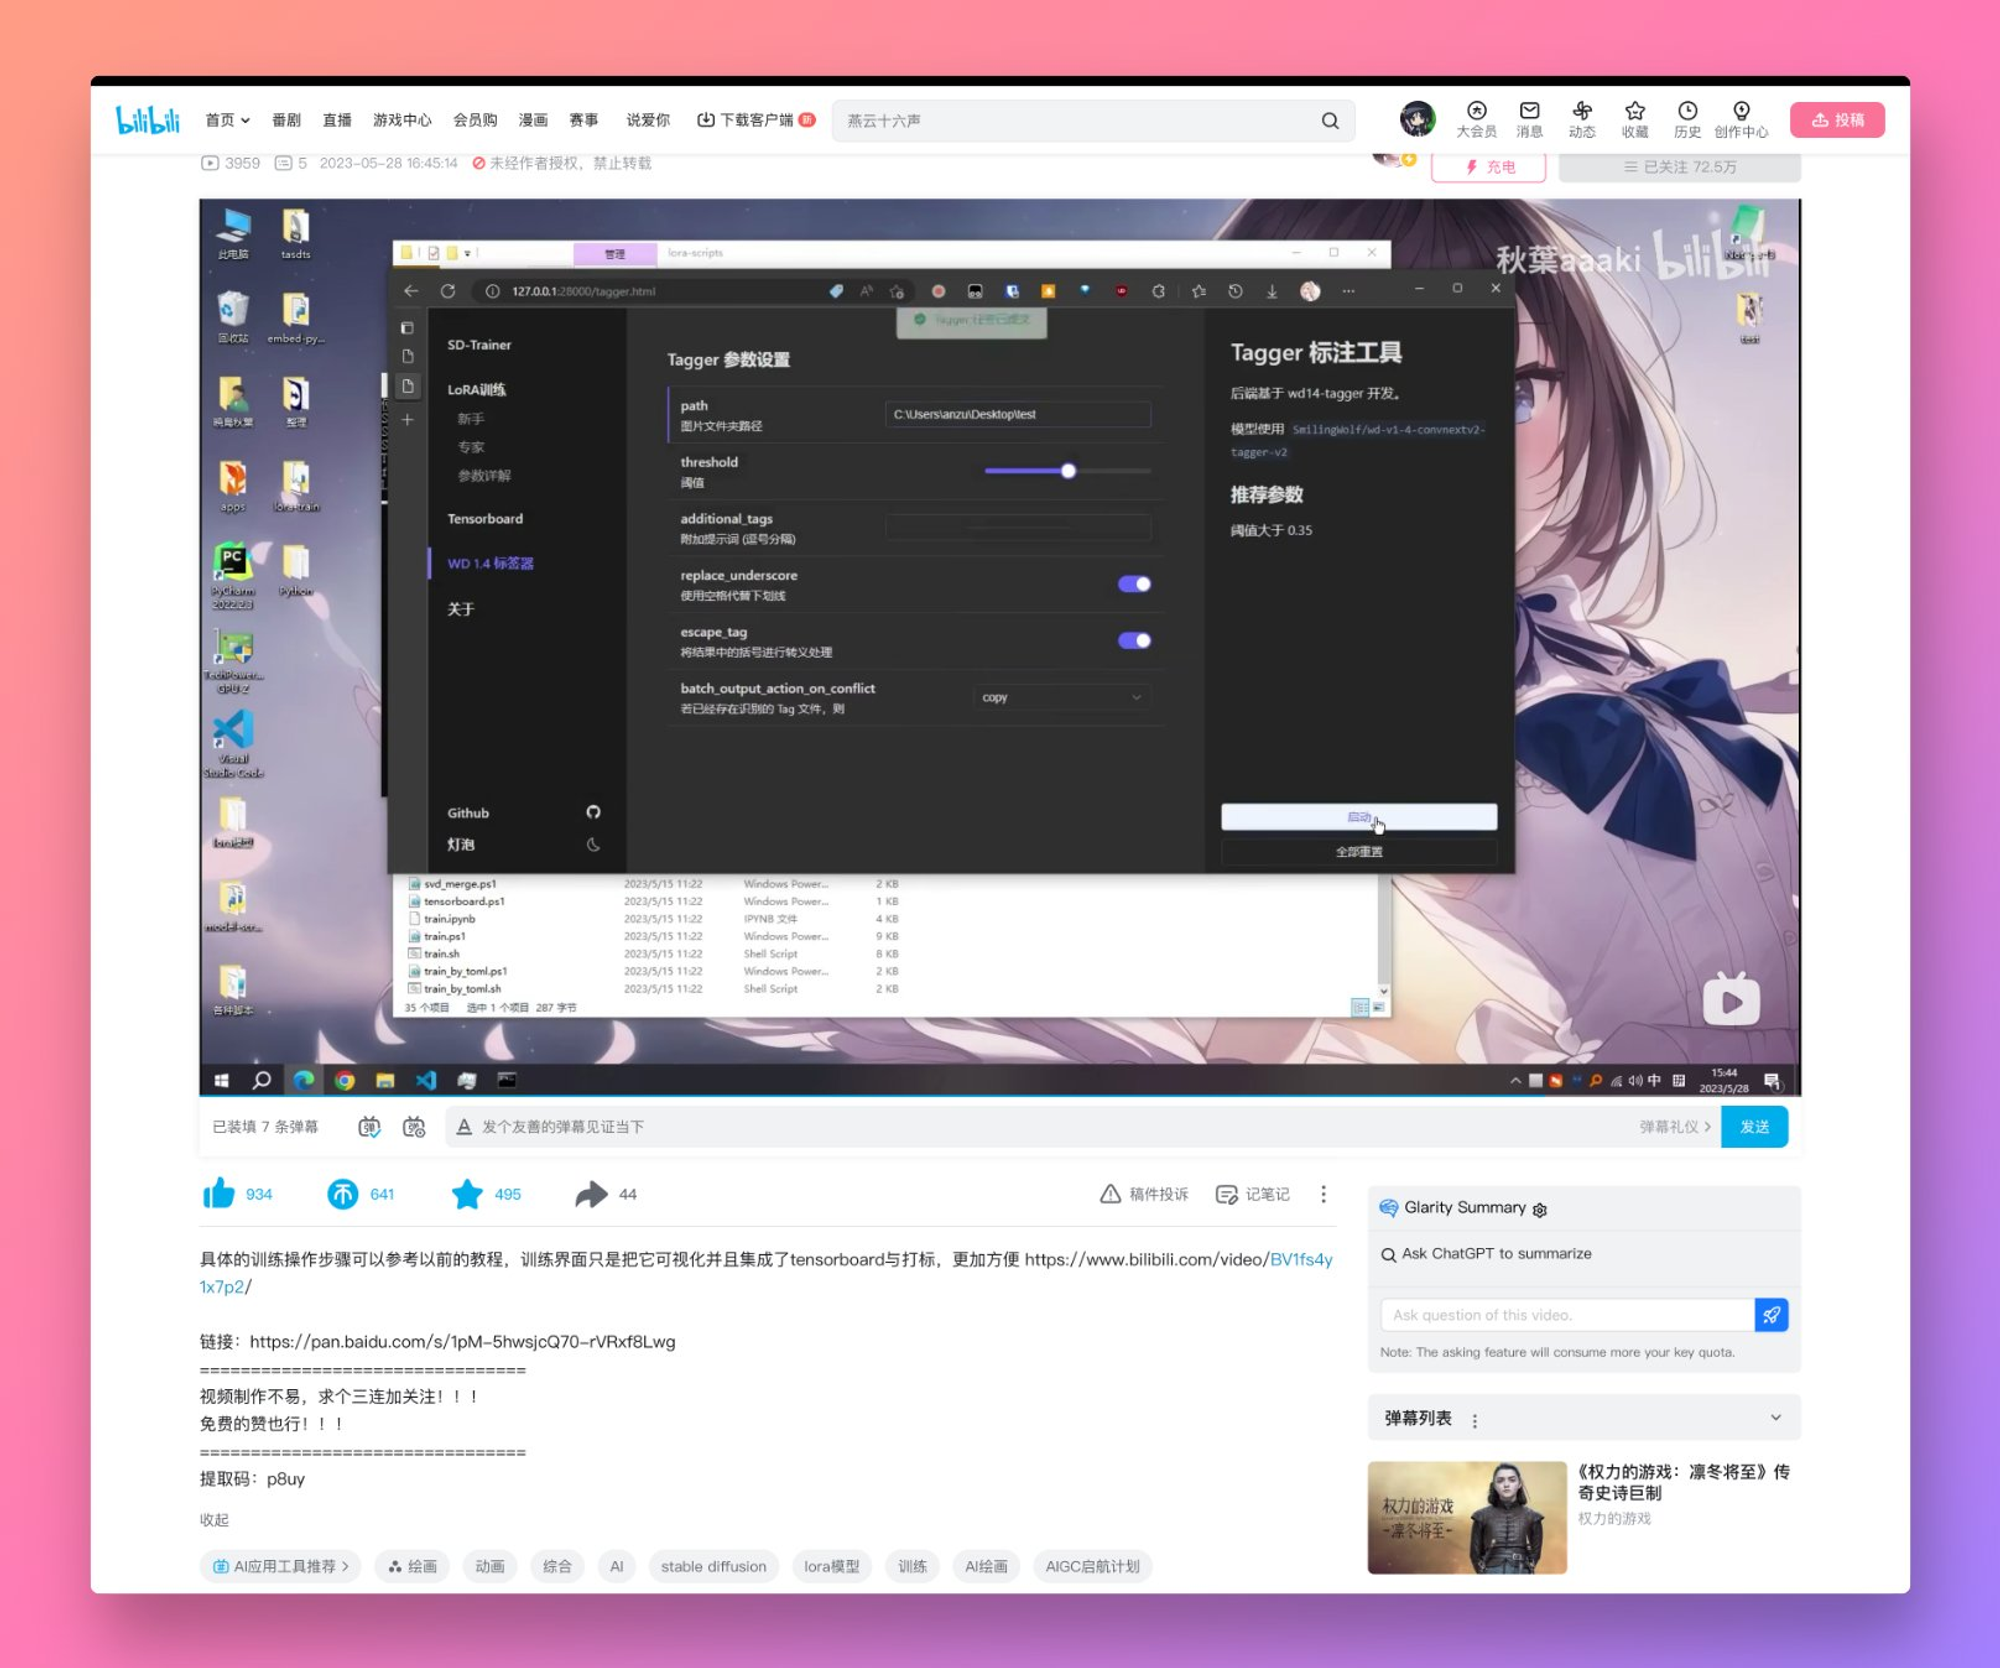Click Ask question of this video field
The height and width of the screenshot is (1668, 2000).
click(x=1567, y=1315)
